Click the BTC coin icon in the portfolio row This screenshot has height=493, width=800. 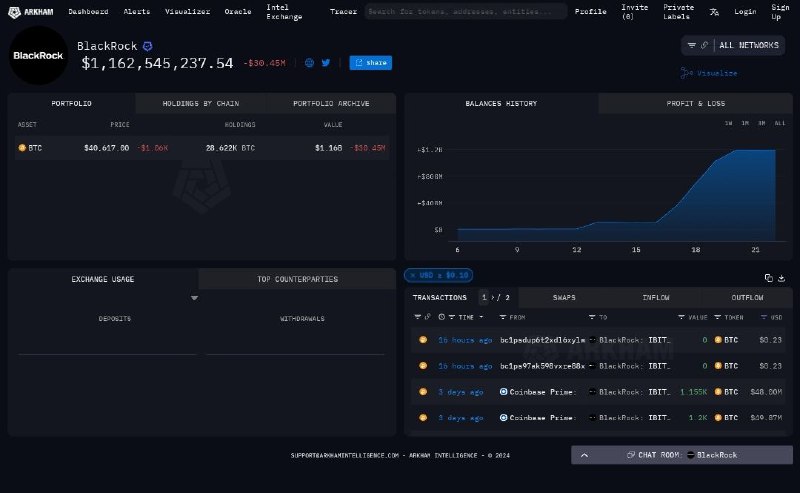(x=22, y=148)
